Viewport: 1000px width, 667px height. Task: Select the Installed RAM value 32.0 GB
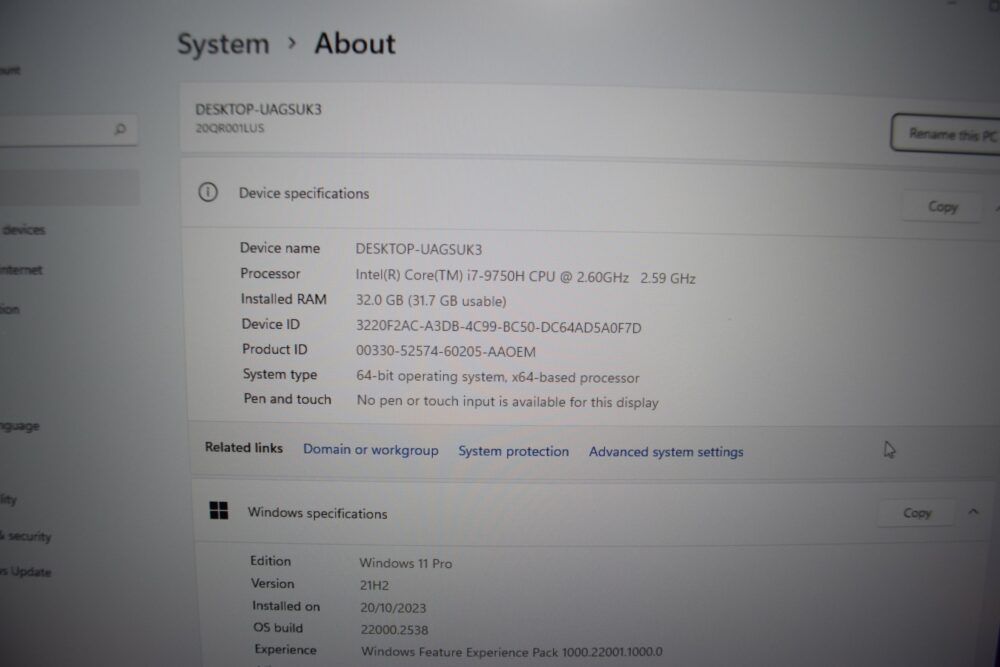pyautogui.click(x=431, y=301)
